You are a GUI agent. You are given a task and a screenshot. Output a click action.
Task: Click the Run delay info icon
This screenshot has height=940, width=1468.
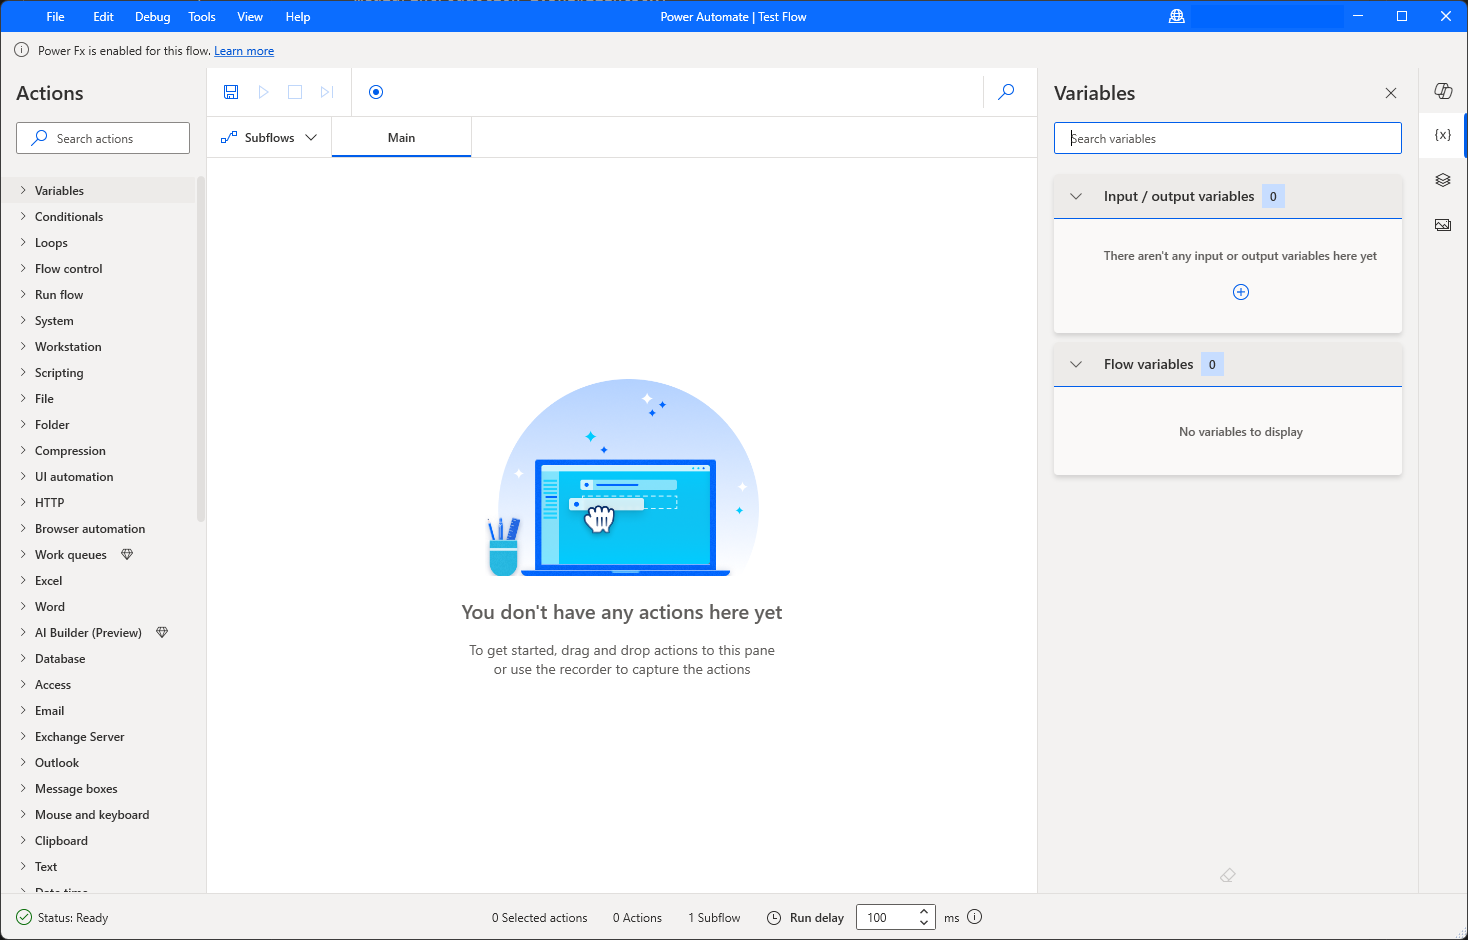coord(975,917)
